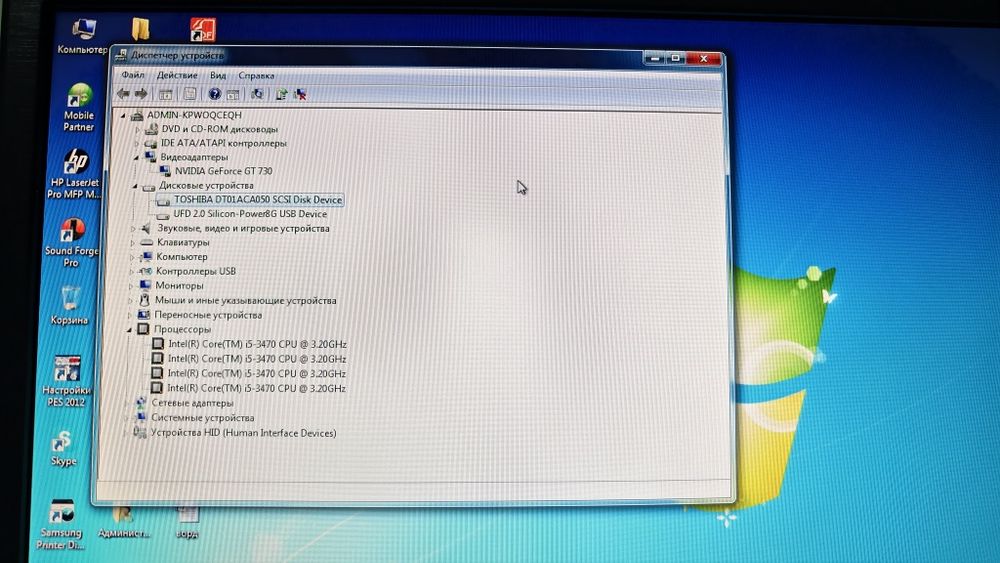Image resolution: width=1000 pixels, height=563 pixels.
Task: Select the last Intel Core i5-3470 processor entry
Action: (x=256, y=388)
